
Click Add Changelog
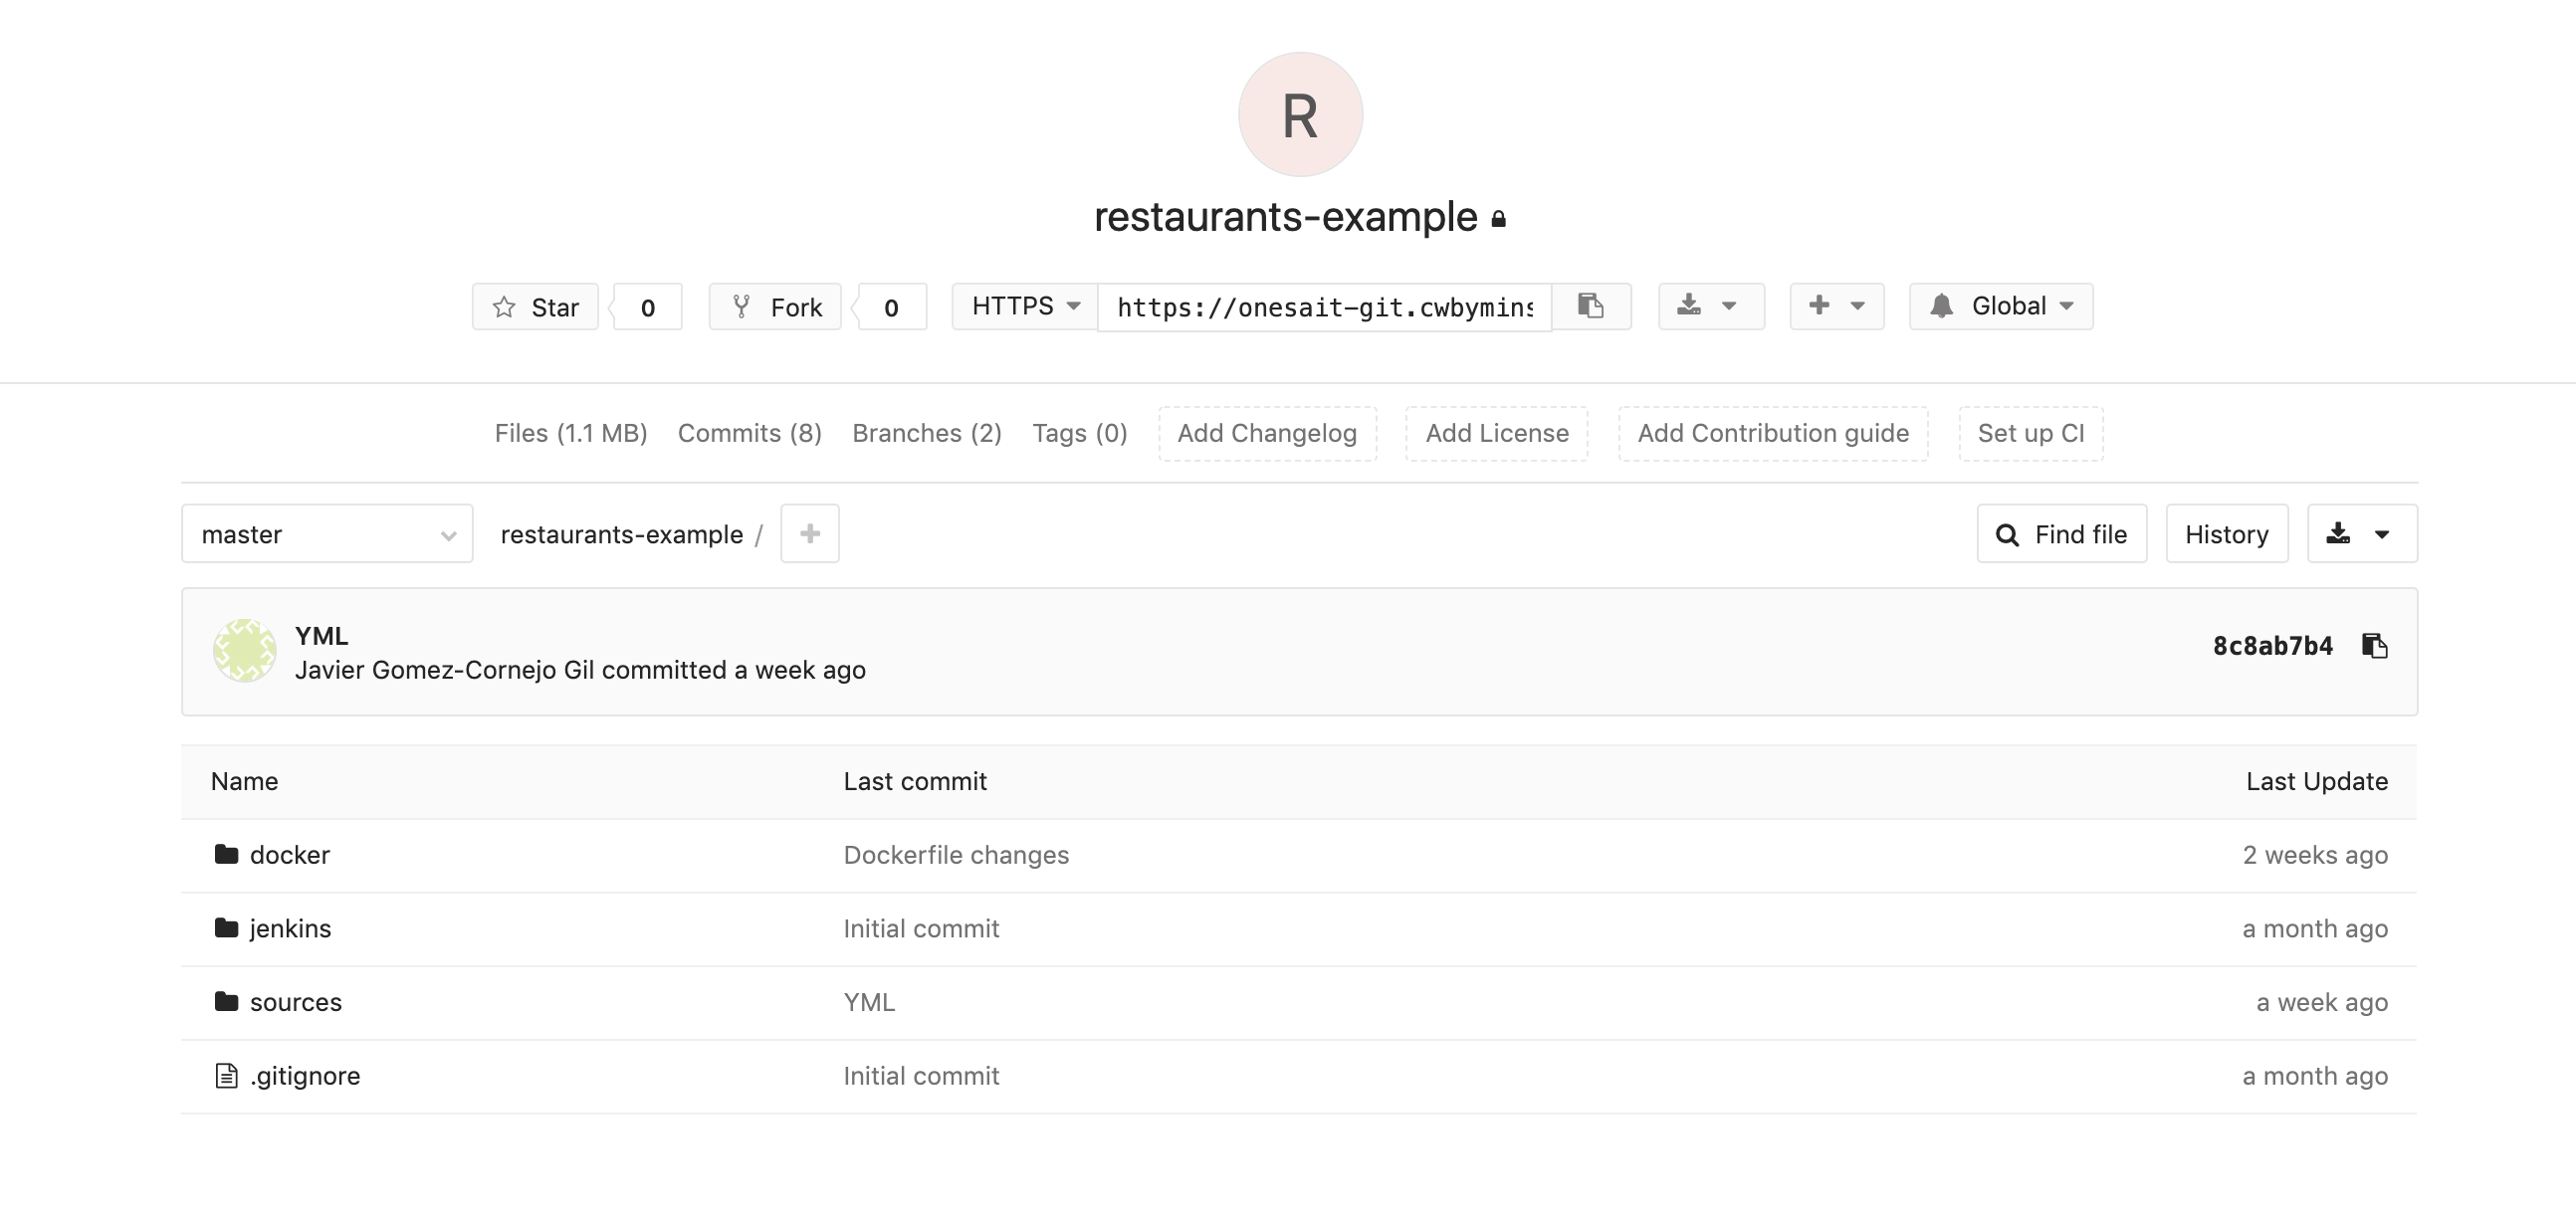click(1267, 433)
